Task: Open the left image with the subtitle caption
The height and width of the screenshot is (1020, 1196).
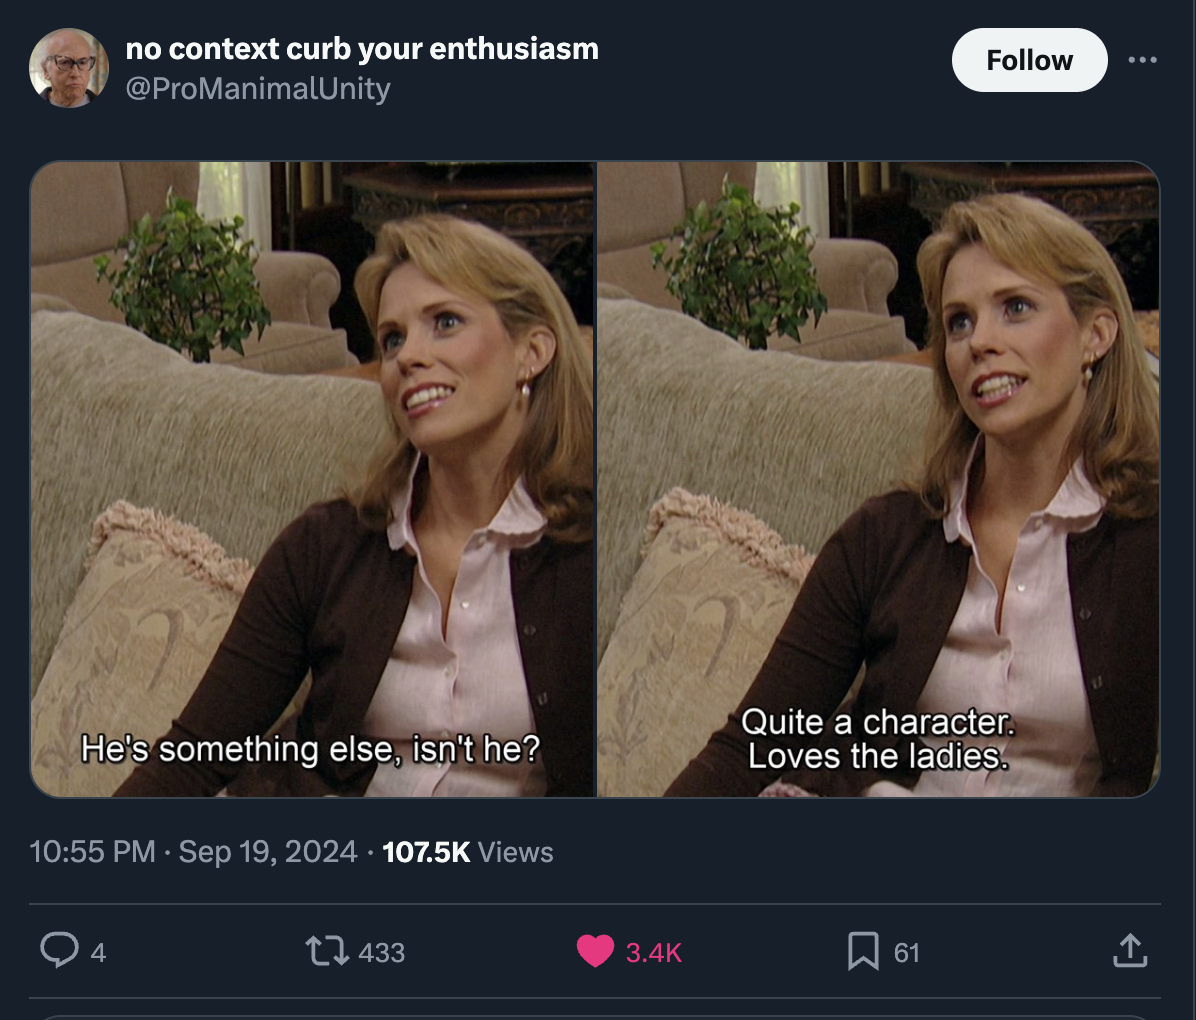Action: tap(313, 477)
